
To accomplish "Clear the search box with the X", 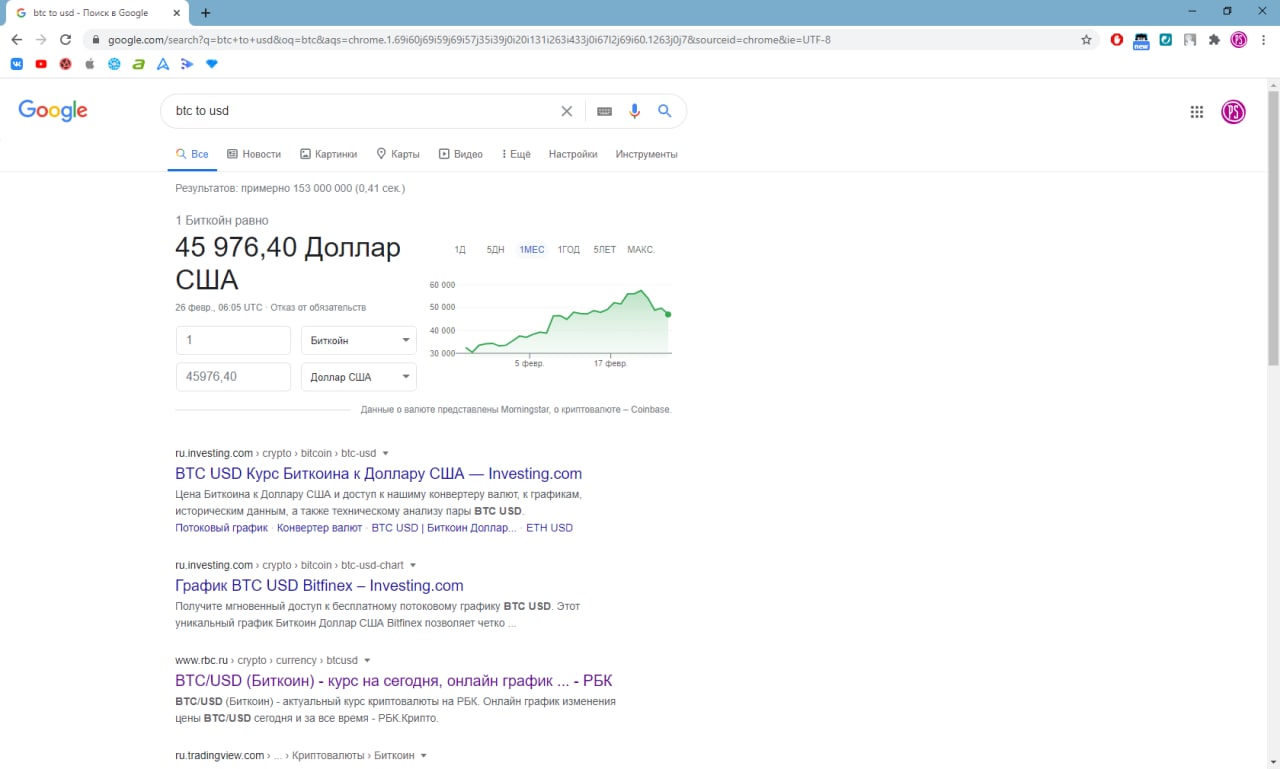I will pos(567,111).
